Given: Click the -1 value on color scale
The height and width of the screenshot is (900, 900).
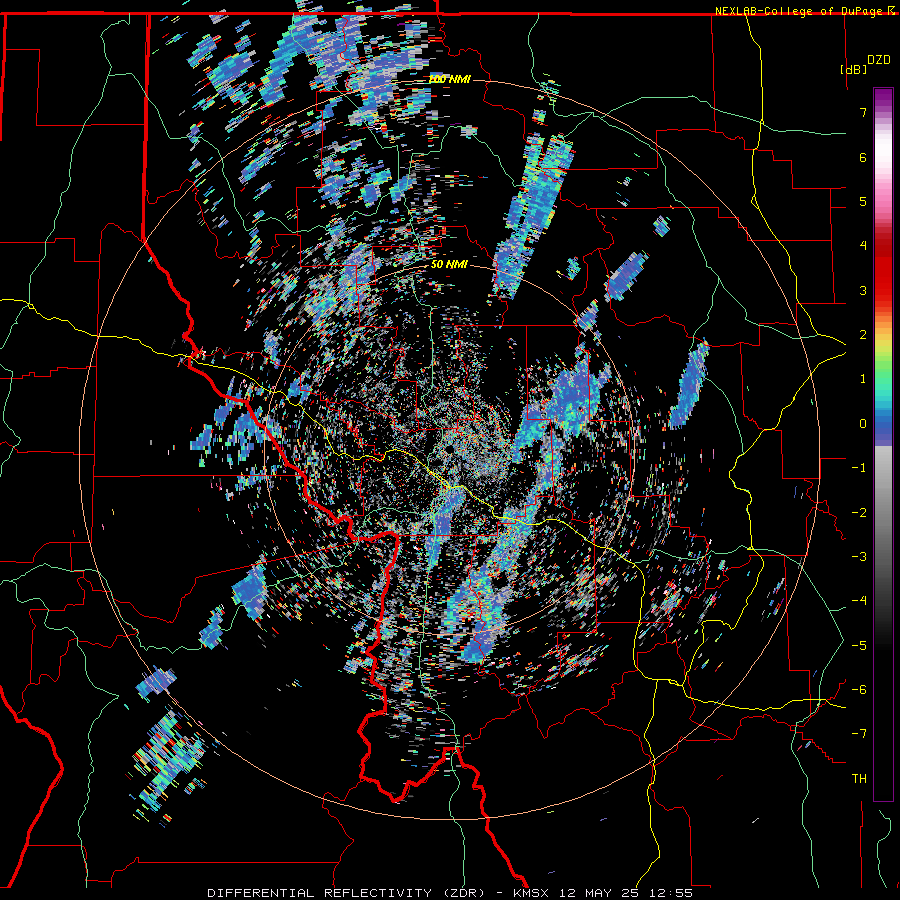Looking at the screenshot, I should point(859,468).
